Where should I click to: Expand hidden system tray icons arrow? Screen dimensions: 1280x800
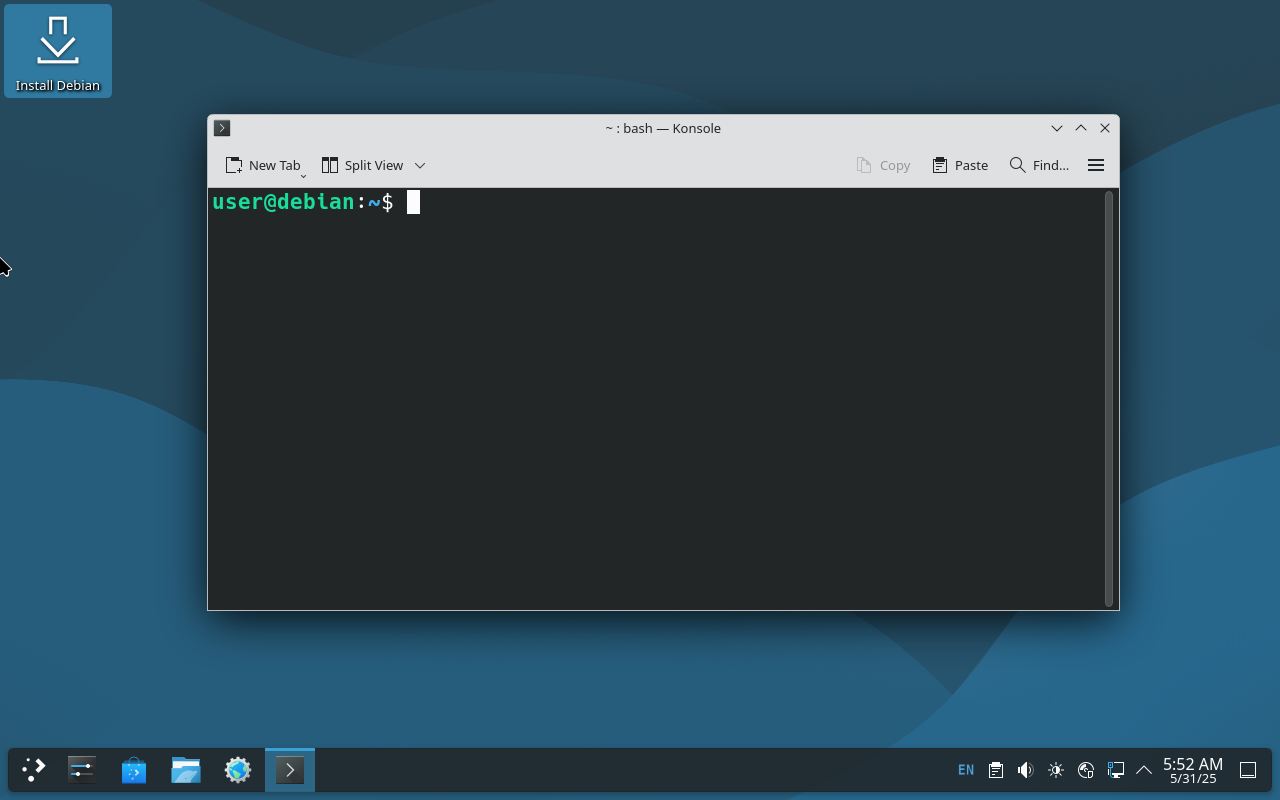(1144, 769)
